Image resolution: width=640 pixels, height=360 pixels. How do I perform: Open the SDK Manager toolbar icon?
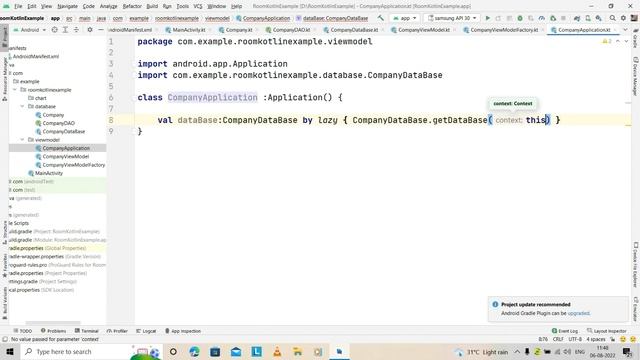(598, 18)
